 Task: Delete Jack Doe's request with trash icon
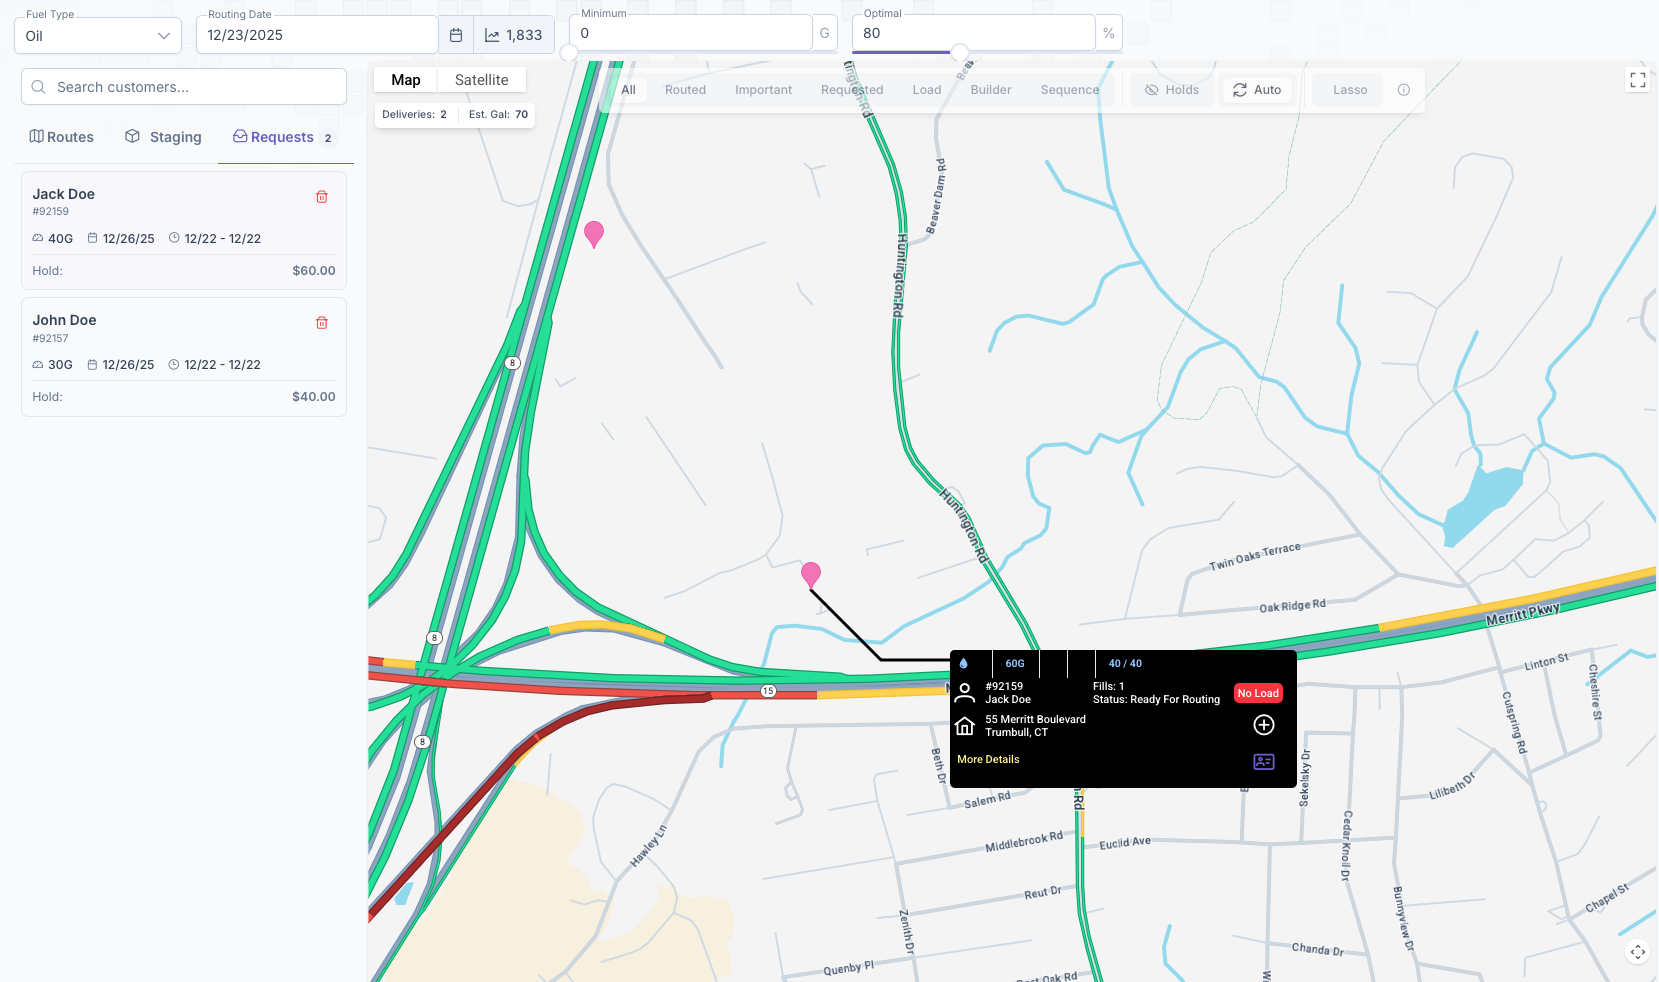322,197
